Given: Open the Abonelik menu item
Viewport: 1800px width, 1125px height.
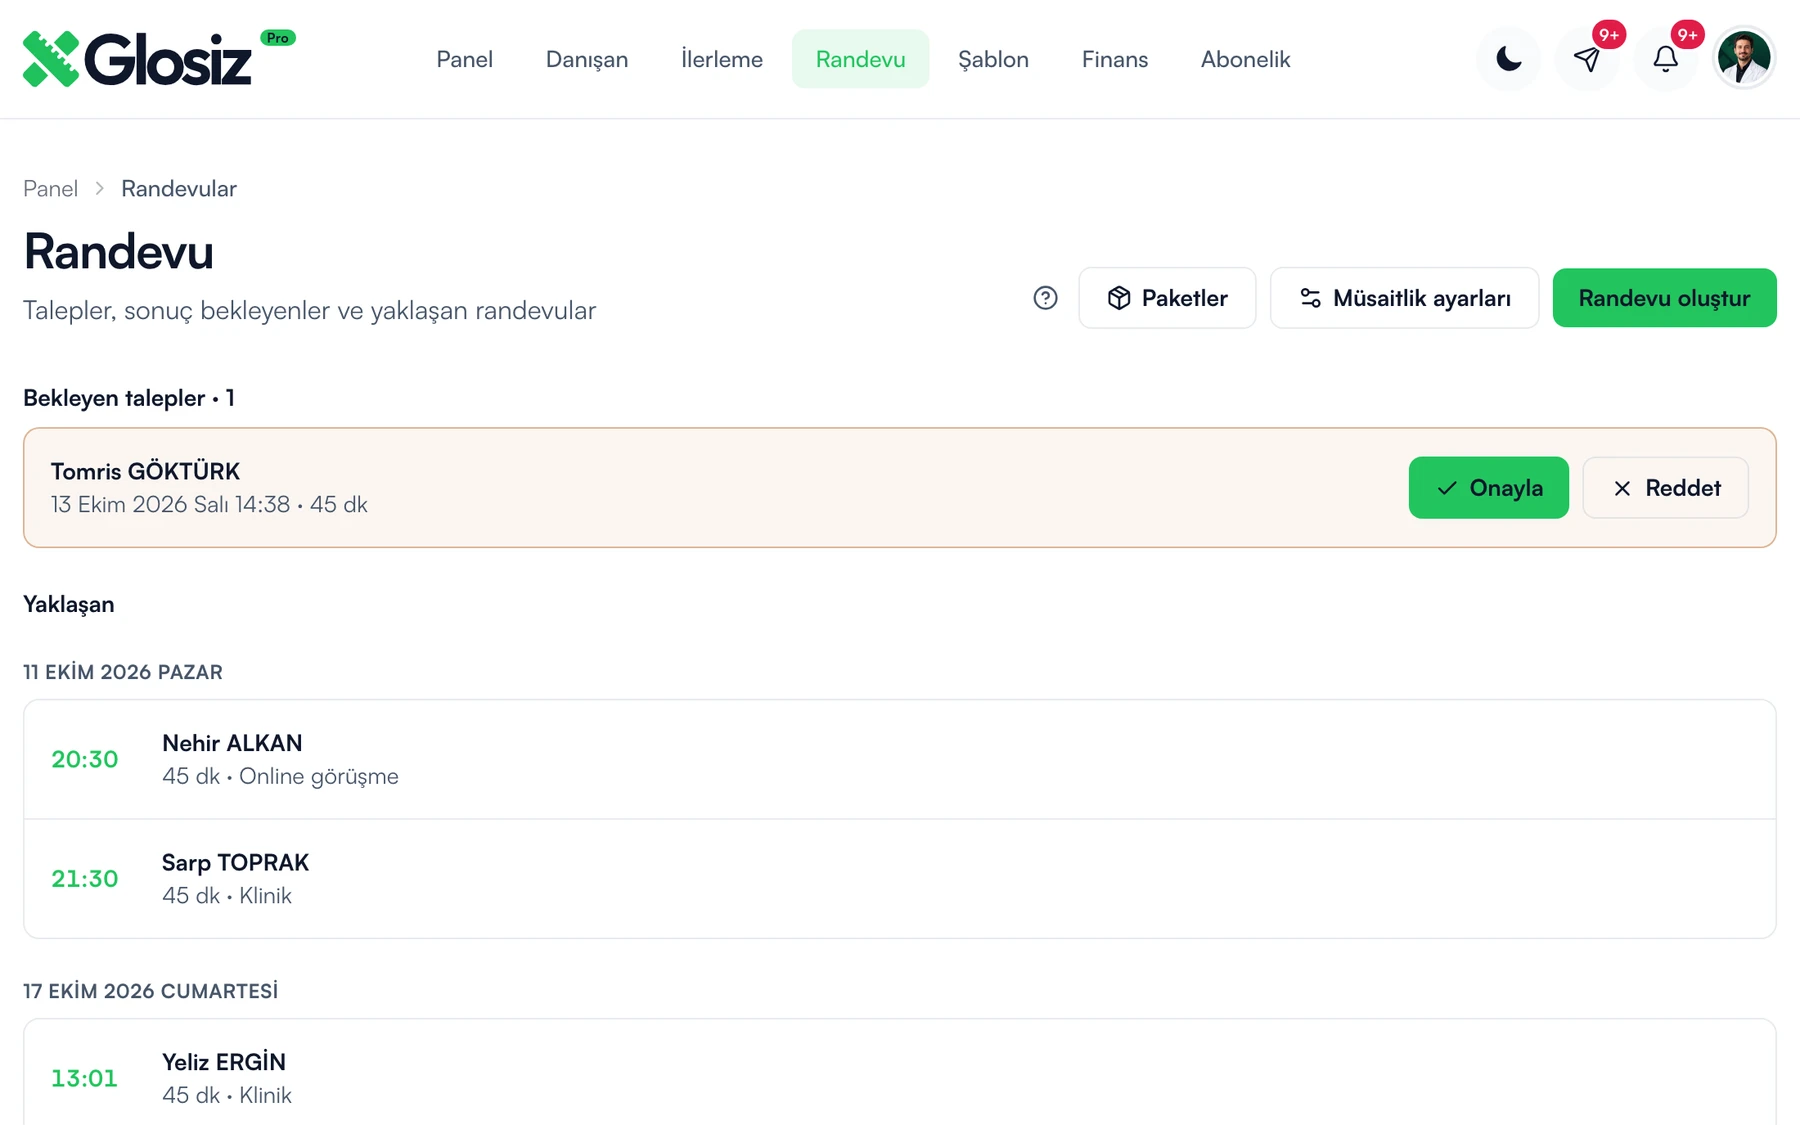Looking at the screenshot, I should click(1245, 59).
